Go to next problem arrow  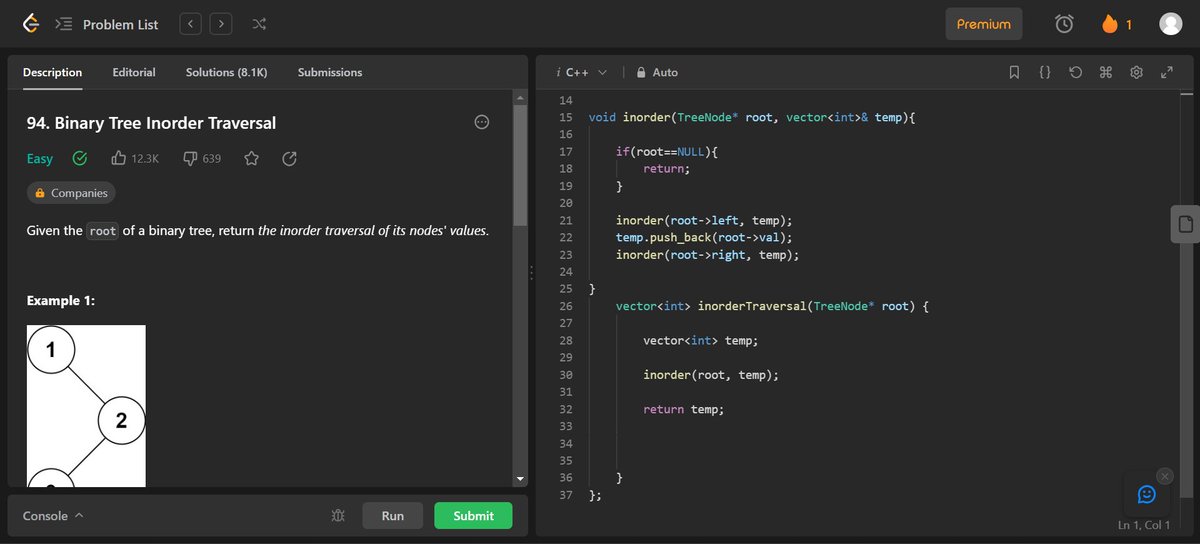[x=221, y=24]
